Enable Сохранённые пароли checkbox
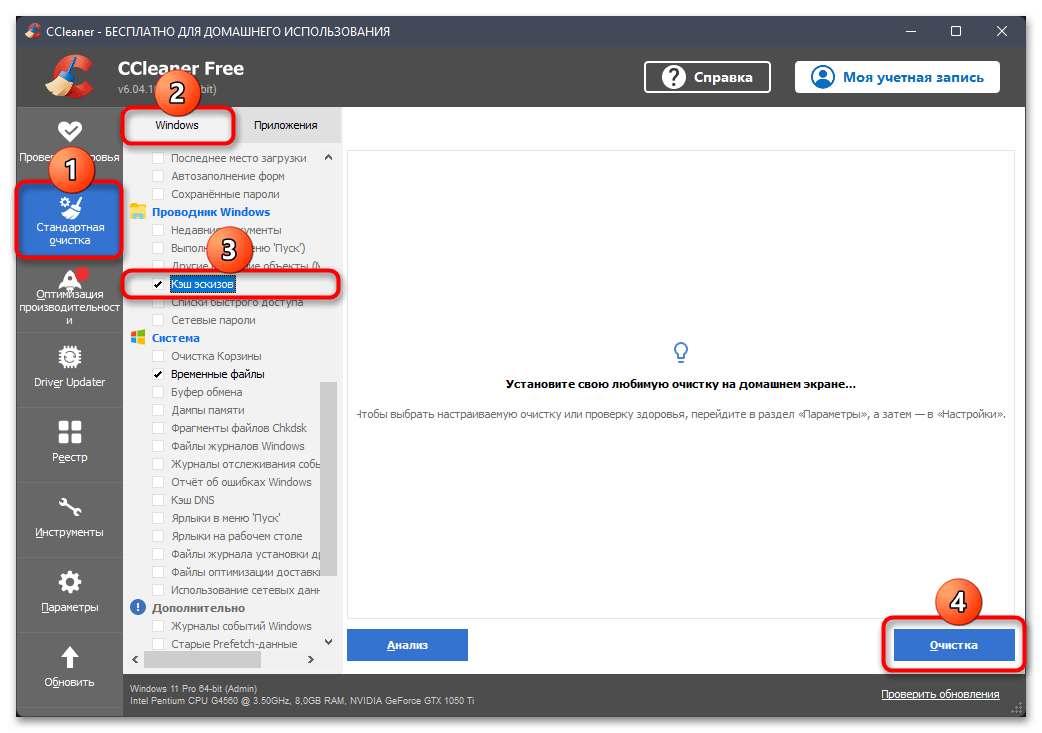Image resolution: width=1042 pixels, height=733 pixels. click(x=158, y=194)
